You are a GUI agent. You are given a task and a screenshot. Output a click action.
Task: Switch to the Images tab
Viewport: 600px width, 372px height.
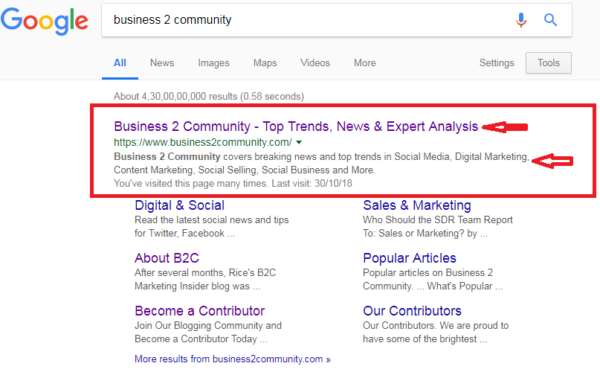(x=214, y=63)
